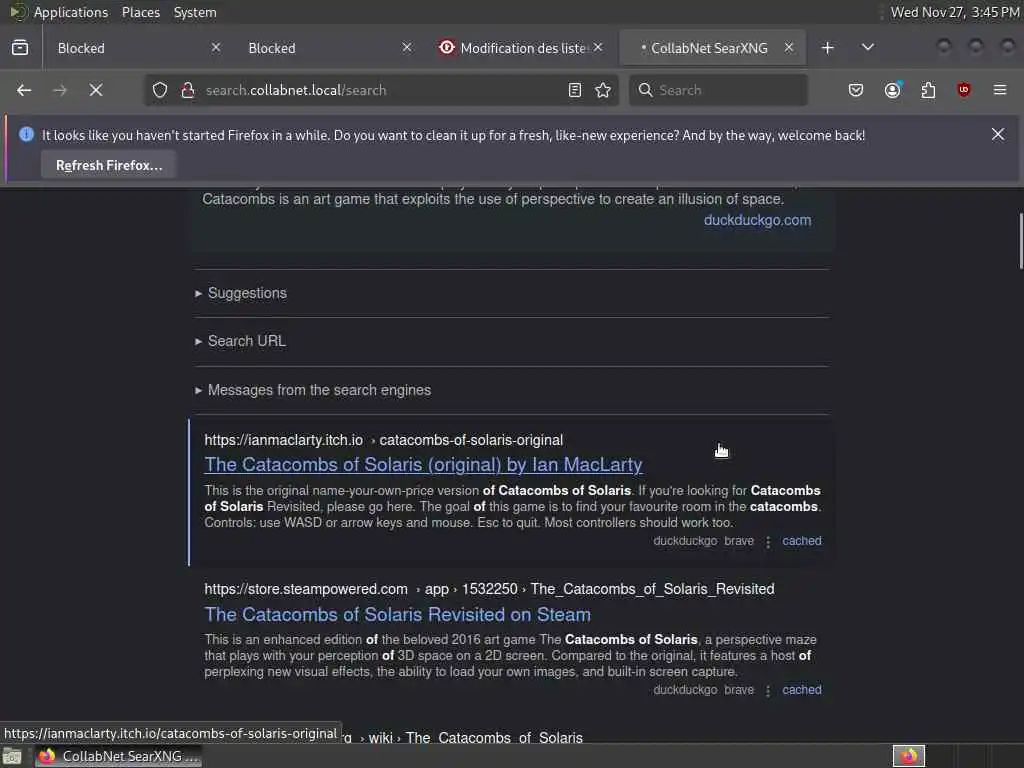Click the forward navigation arrow
Screen dimensions: 1024x768
click(x=59, y=90)
